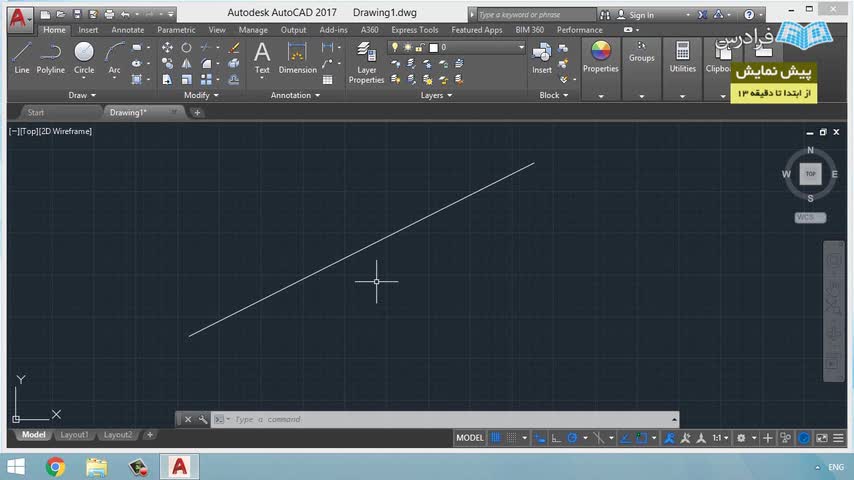854x480 pixels.
Task: Switch to the Annotate ribbon tab
Action: point(127,30)
